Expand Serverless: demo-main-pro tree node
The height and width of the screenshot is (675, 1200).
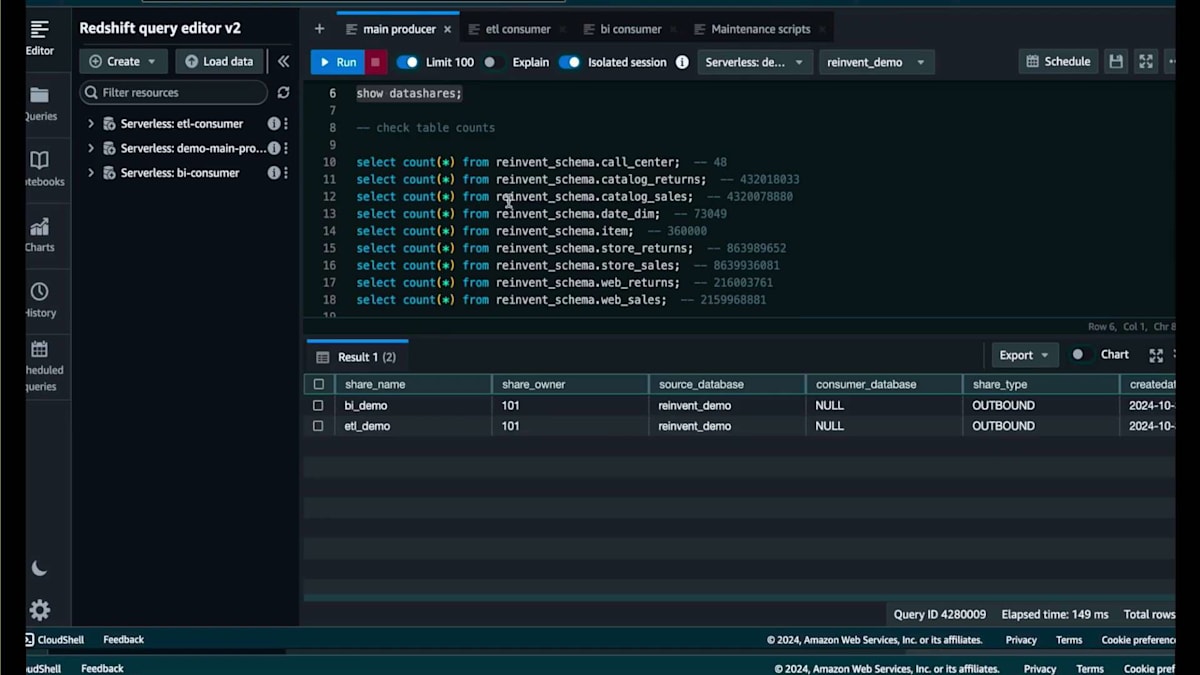pos(91,148)
